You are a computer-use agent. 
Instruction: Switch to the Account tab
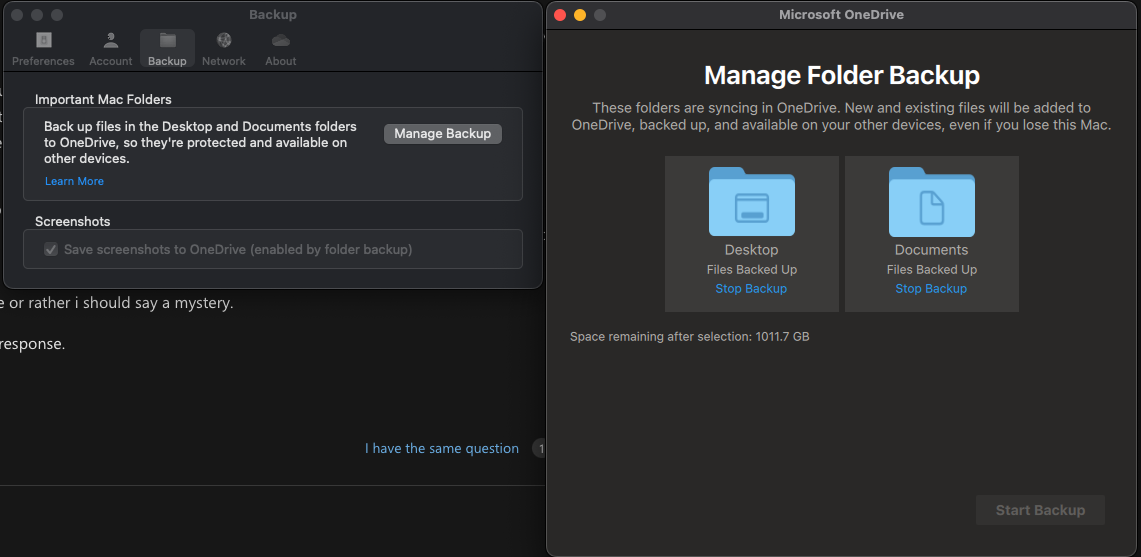pos(111,50)
